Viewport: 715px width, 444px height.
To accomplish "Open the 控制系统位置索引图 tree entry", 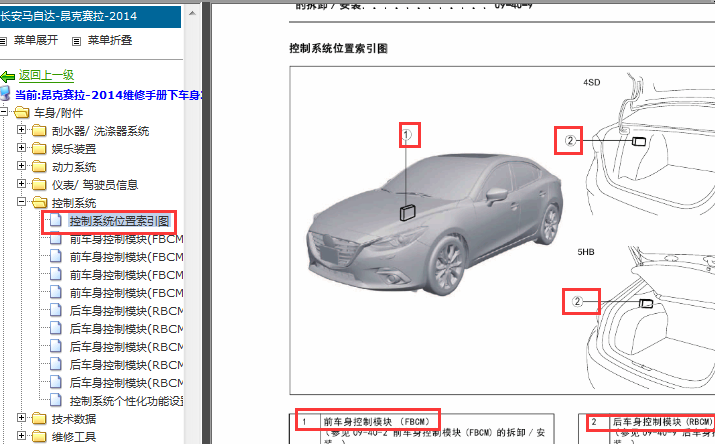I will [119, 221].
